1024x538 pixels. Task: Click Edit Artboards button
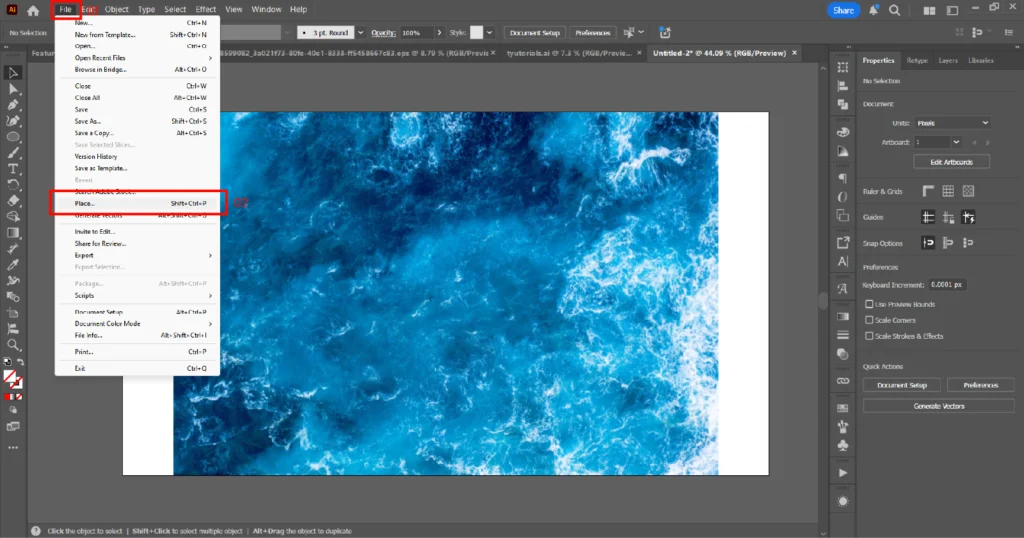click(x=952, y=162)
